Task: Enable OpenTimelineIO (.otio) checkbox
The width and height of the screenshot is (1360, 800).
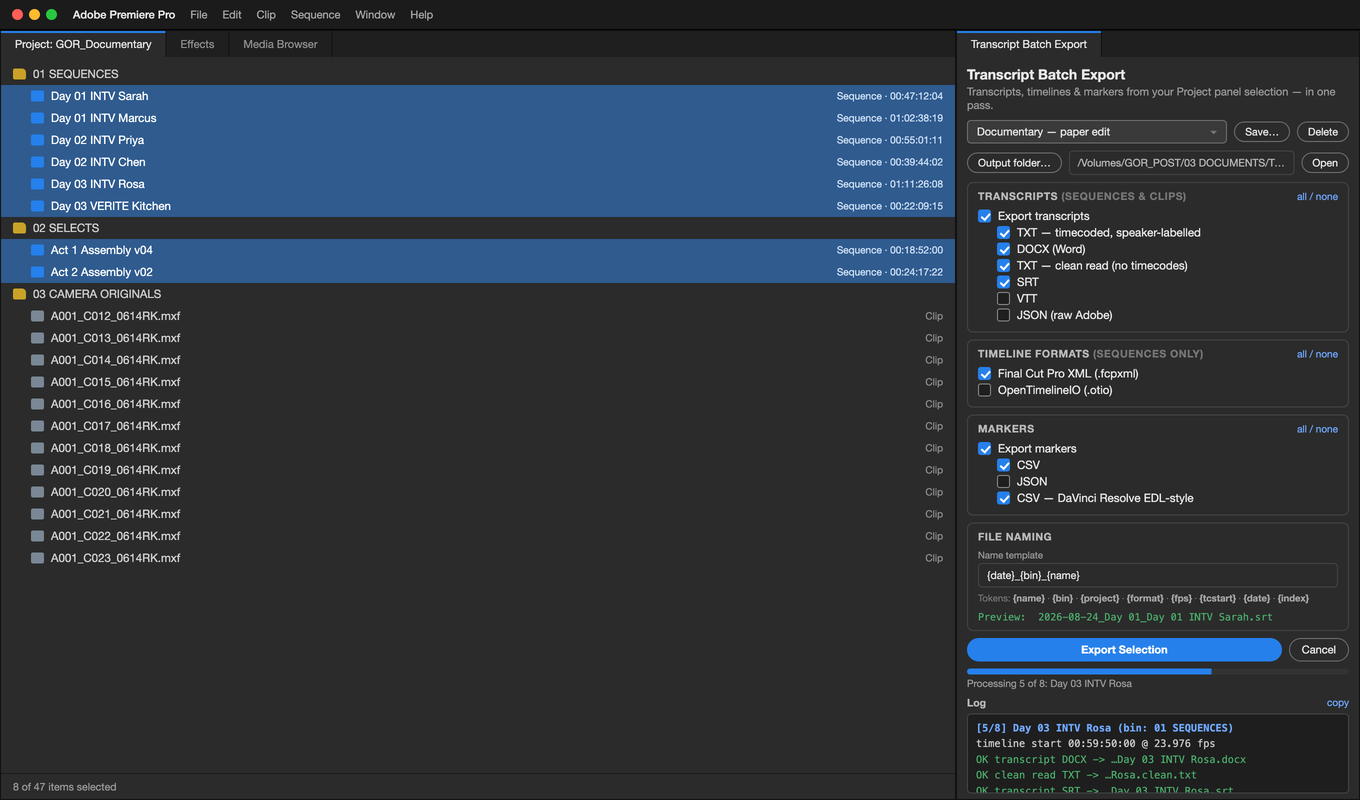Action: pyautogui.click(x=985, y=390)
